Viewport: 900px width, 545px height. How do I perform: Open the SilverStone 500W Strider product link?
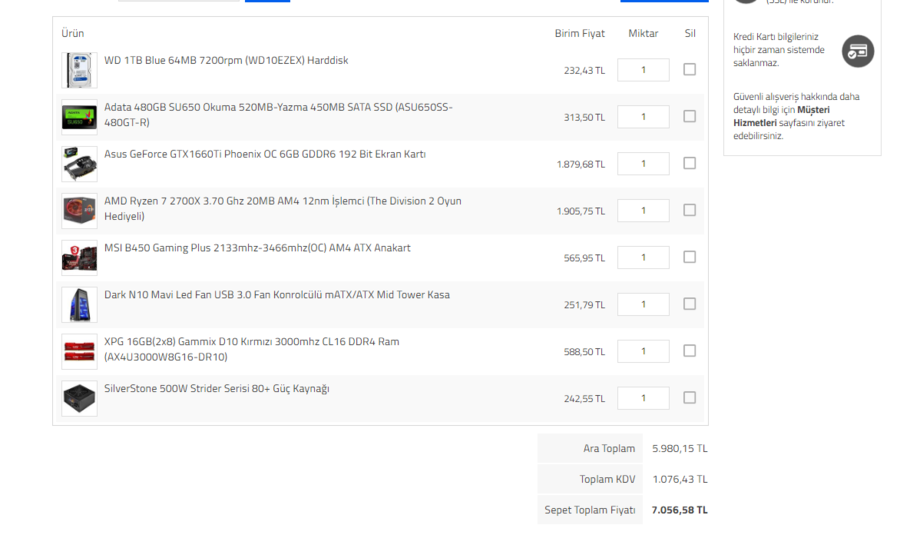coord(216,389)
